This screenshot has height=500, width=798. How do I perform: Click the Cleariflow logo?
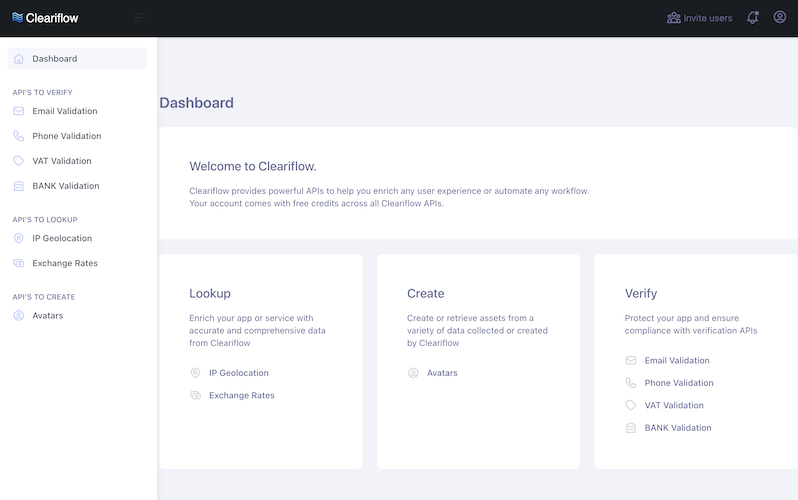pyautogui.click(x=45, y=18)
